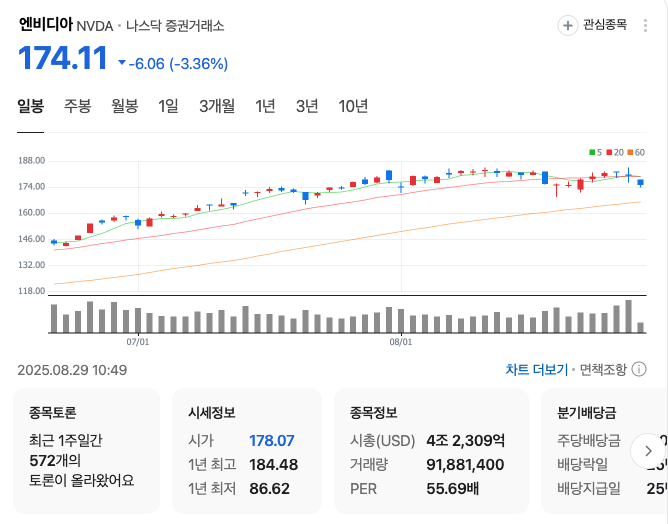Viewport: 668px width, 524px height.
Task: Open the 분기배당금 dividend card
Action: pyautogui.click(x=605, y=451)
